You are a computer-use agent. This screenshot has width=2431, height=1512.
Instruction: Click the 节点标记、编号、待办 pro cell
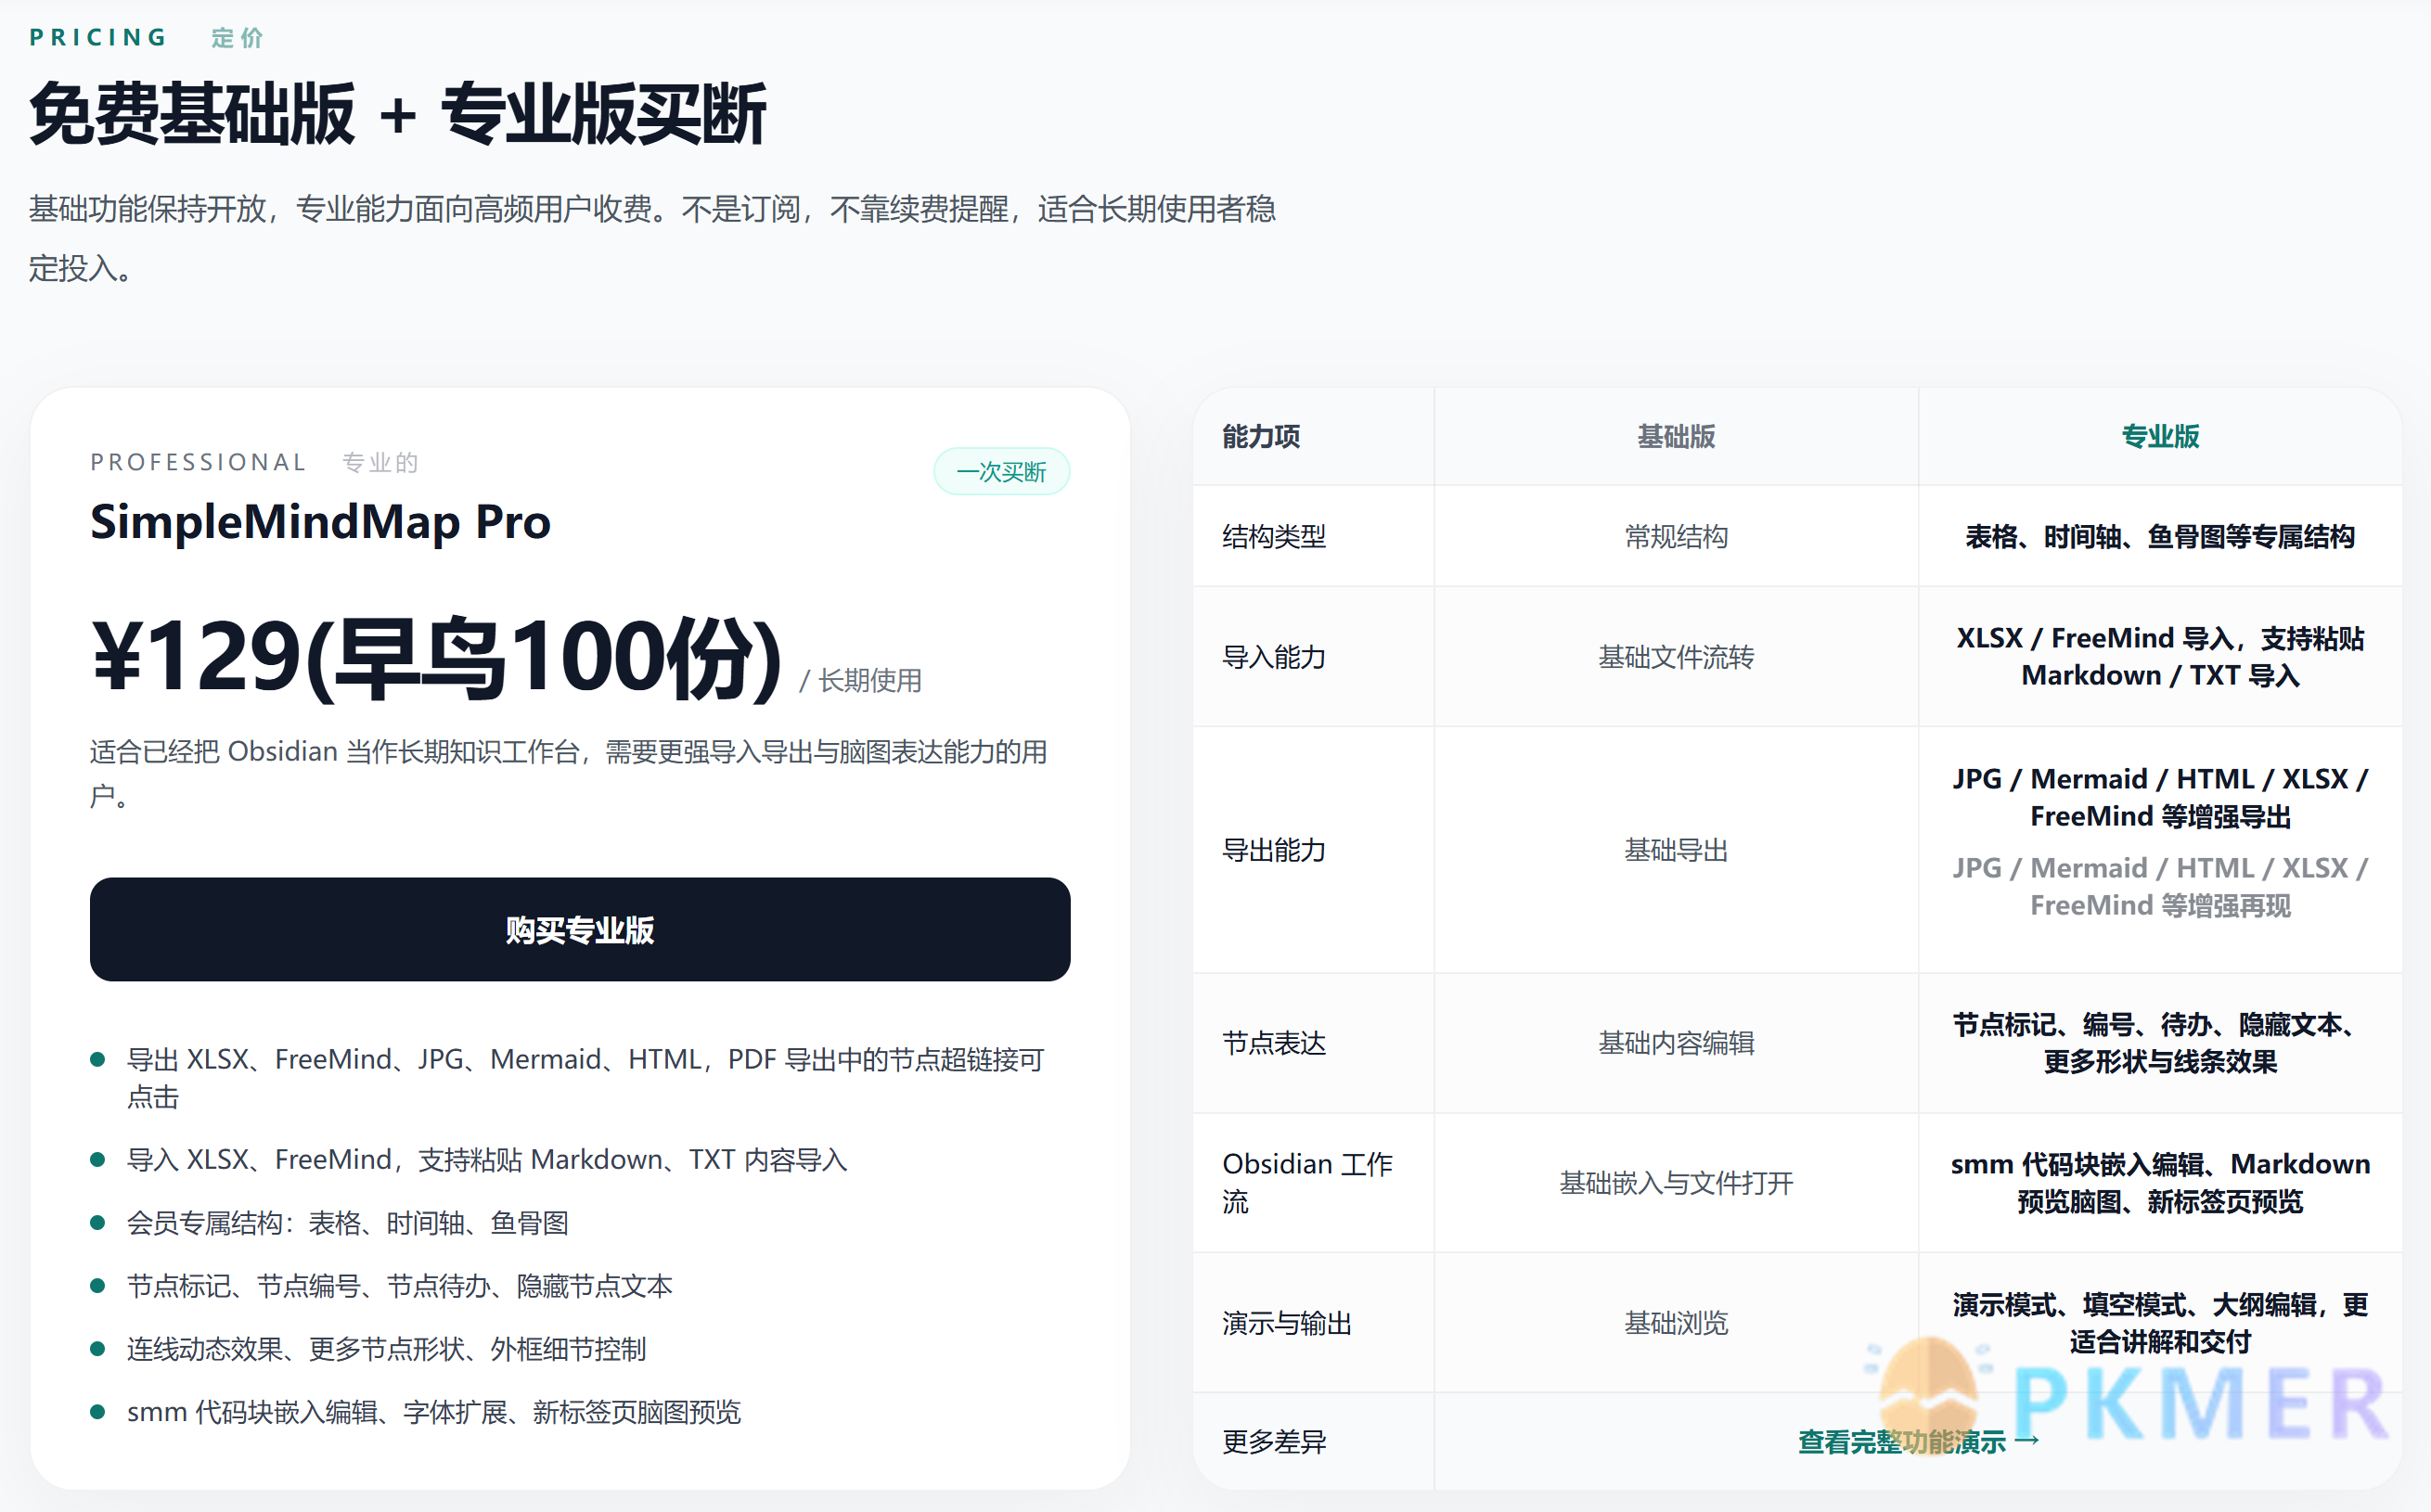pyautogui.click(x=2160, y=1042)
